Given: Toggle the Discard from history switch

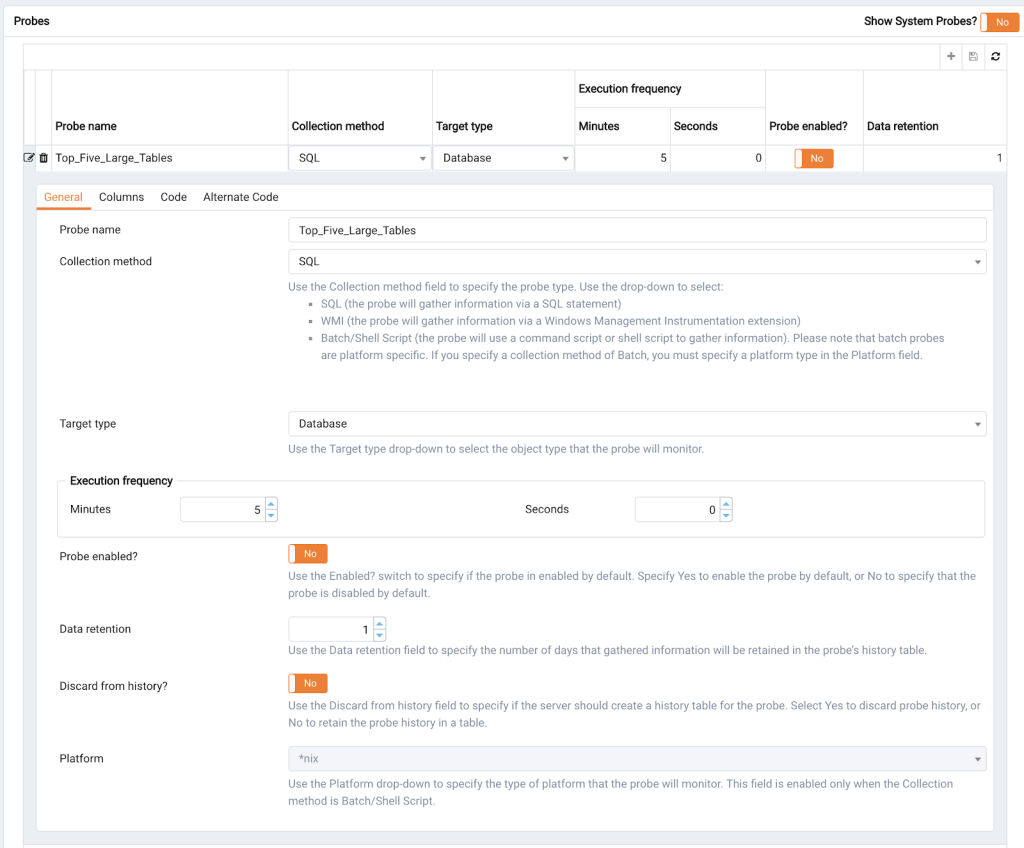Looking at the screenshot, I should click(308, 684).
